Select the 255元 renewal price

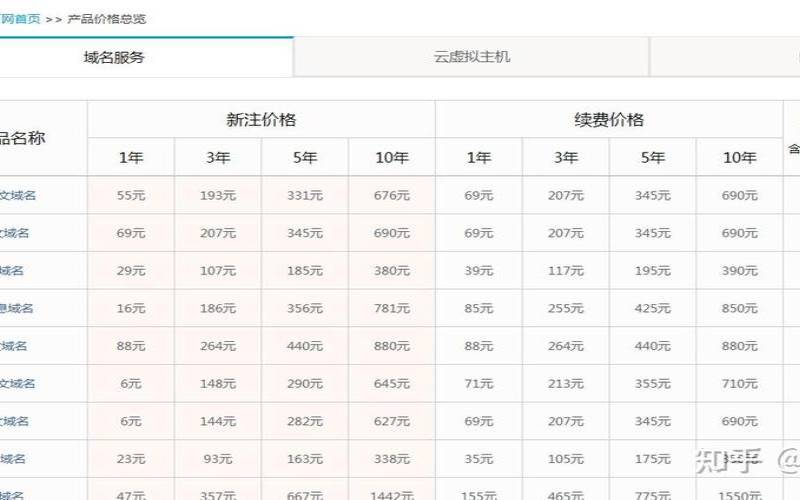565,309
